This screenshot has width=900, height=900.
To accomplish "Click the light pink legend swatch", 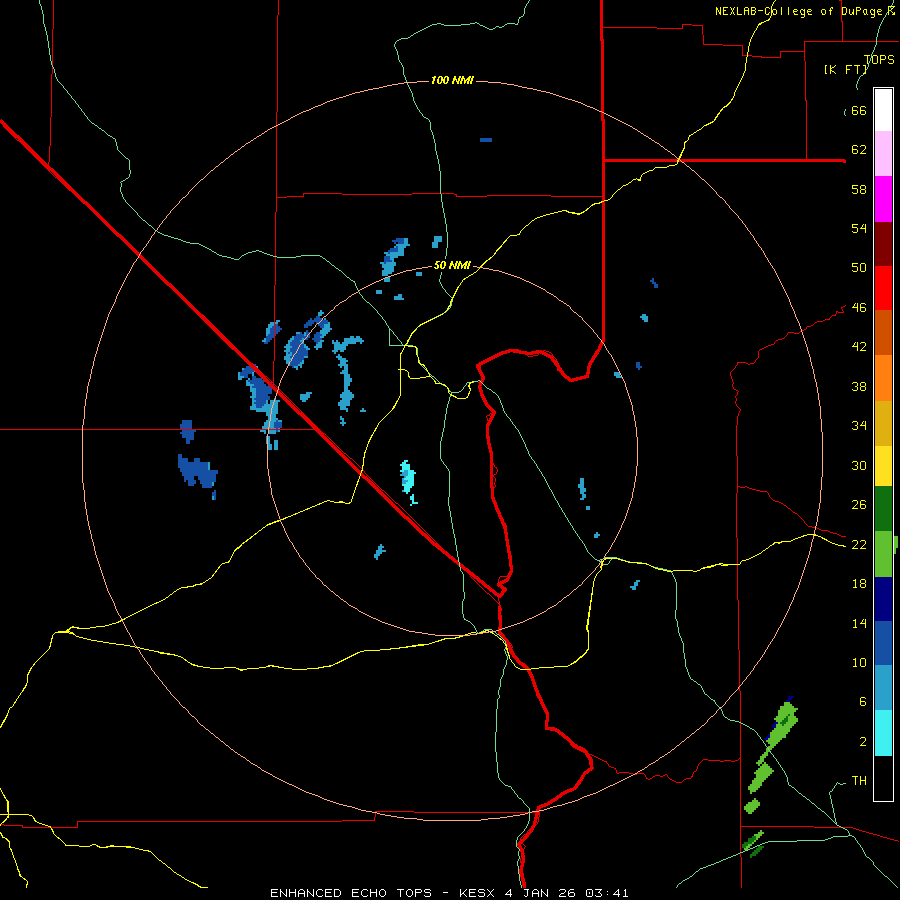I will (x=883, y=154).
